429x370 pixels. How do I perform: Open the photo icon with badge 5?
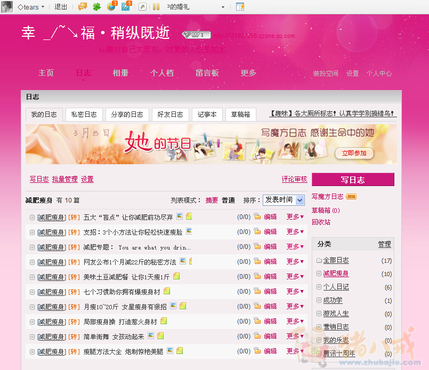[126, 6]
